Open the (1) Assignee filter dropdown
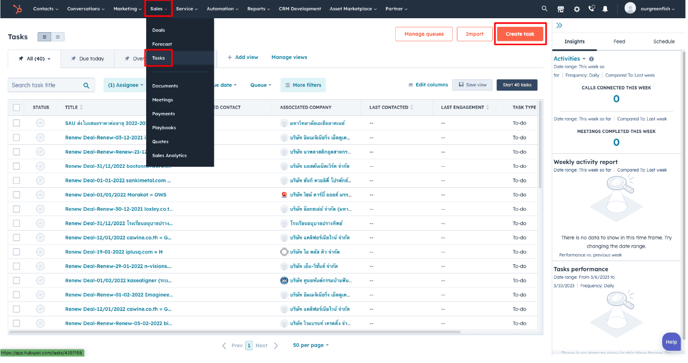688x363 pixels. click(x=125, y=85)
